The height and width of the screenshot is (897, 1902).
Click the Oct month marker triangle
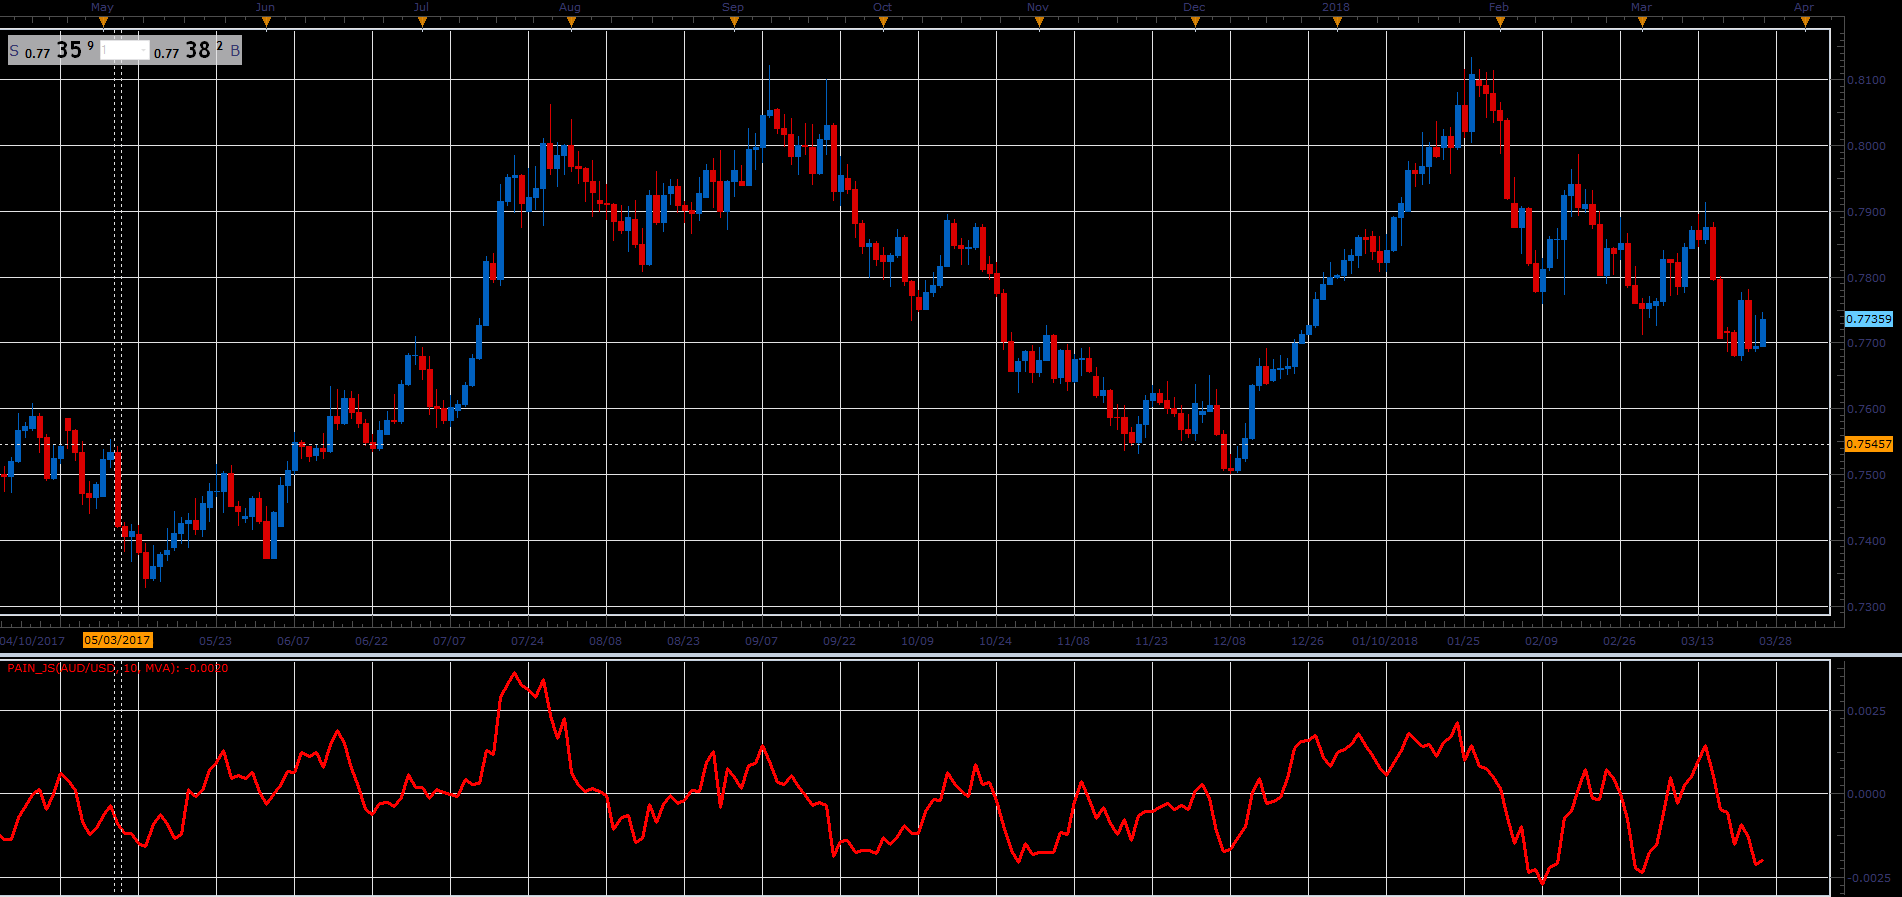pos(883,22)
